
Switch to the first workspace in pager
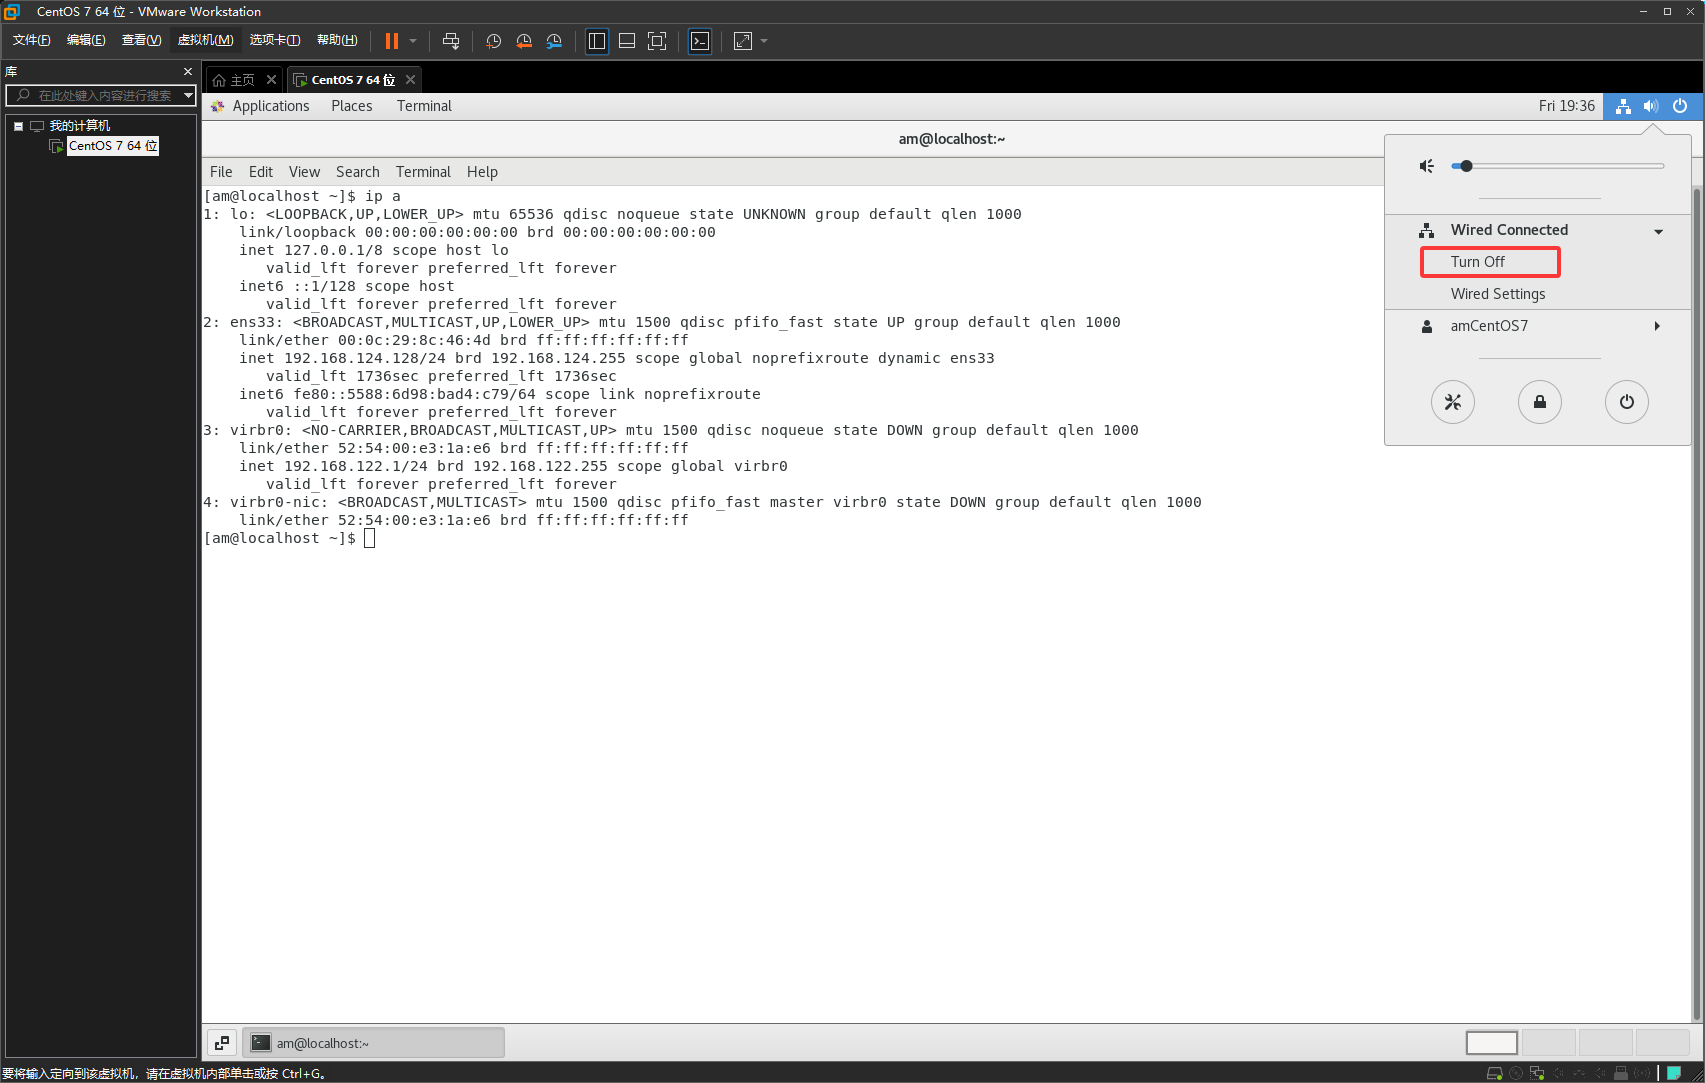(1492, 1043)
